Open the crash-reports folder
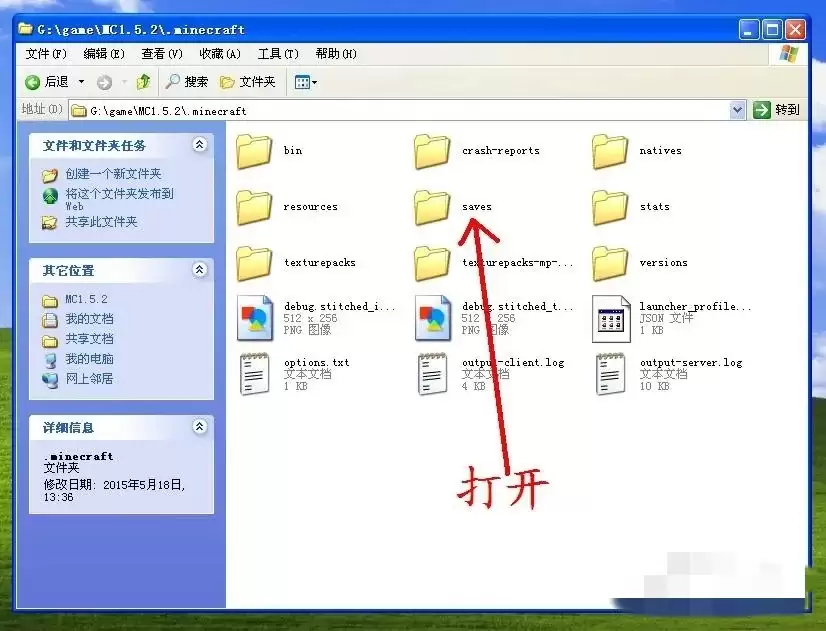Viewport: 826px width, 631px height. click(432, 149)
